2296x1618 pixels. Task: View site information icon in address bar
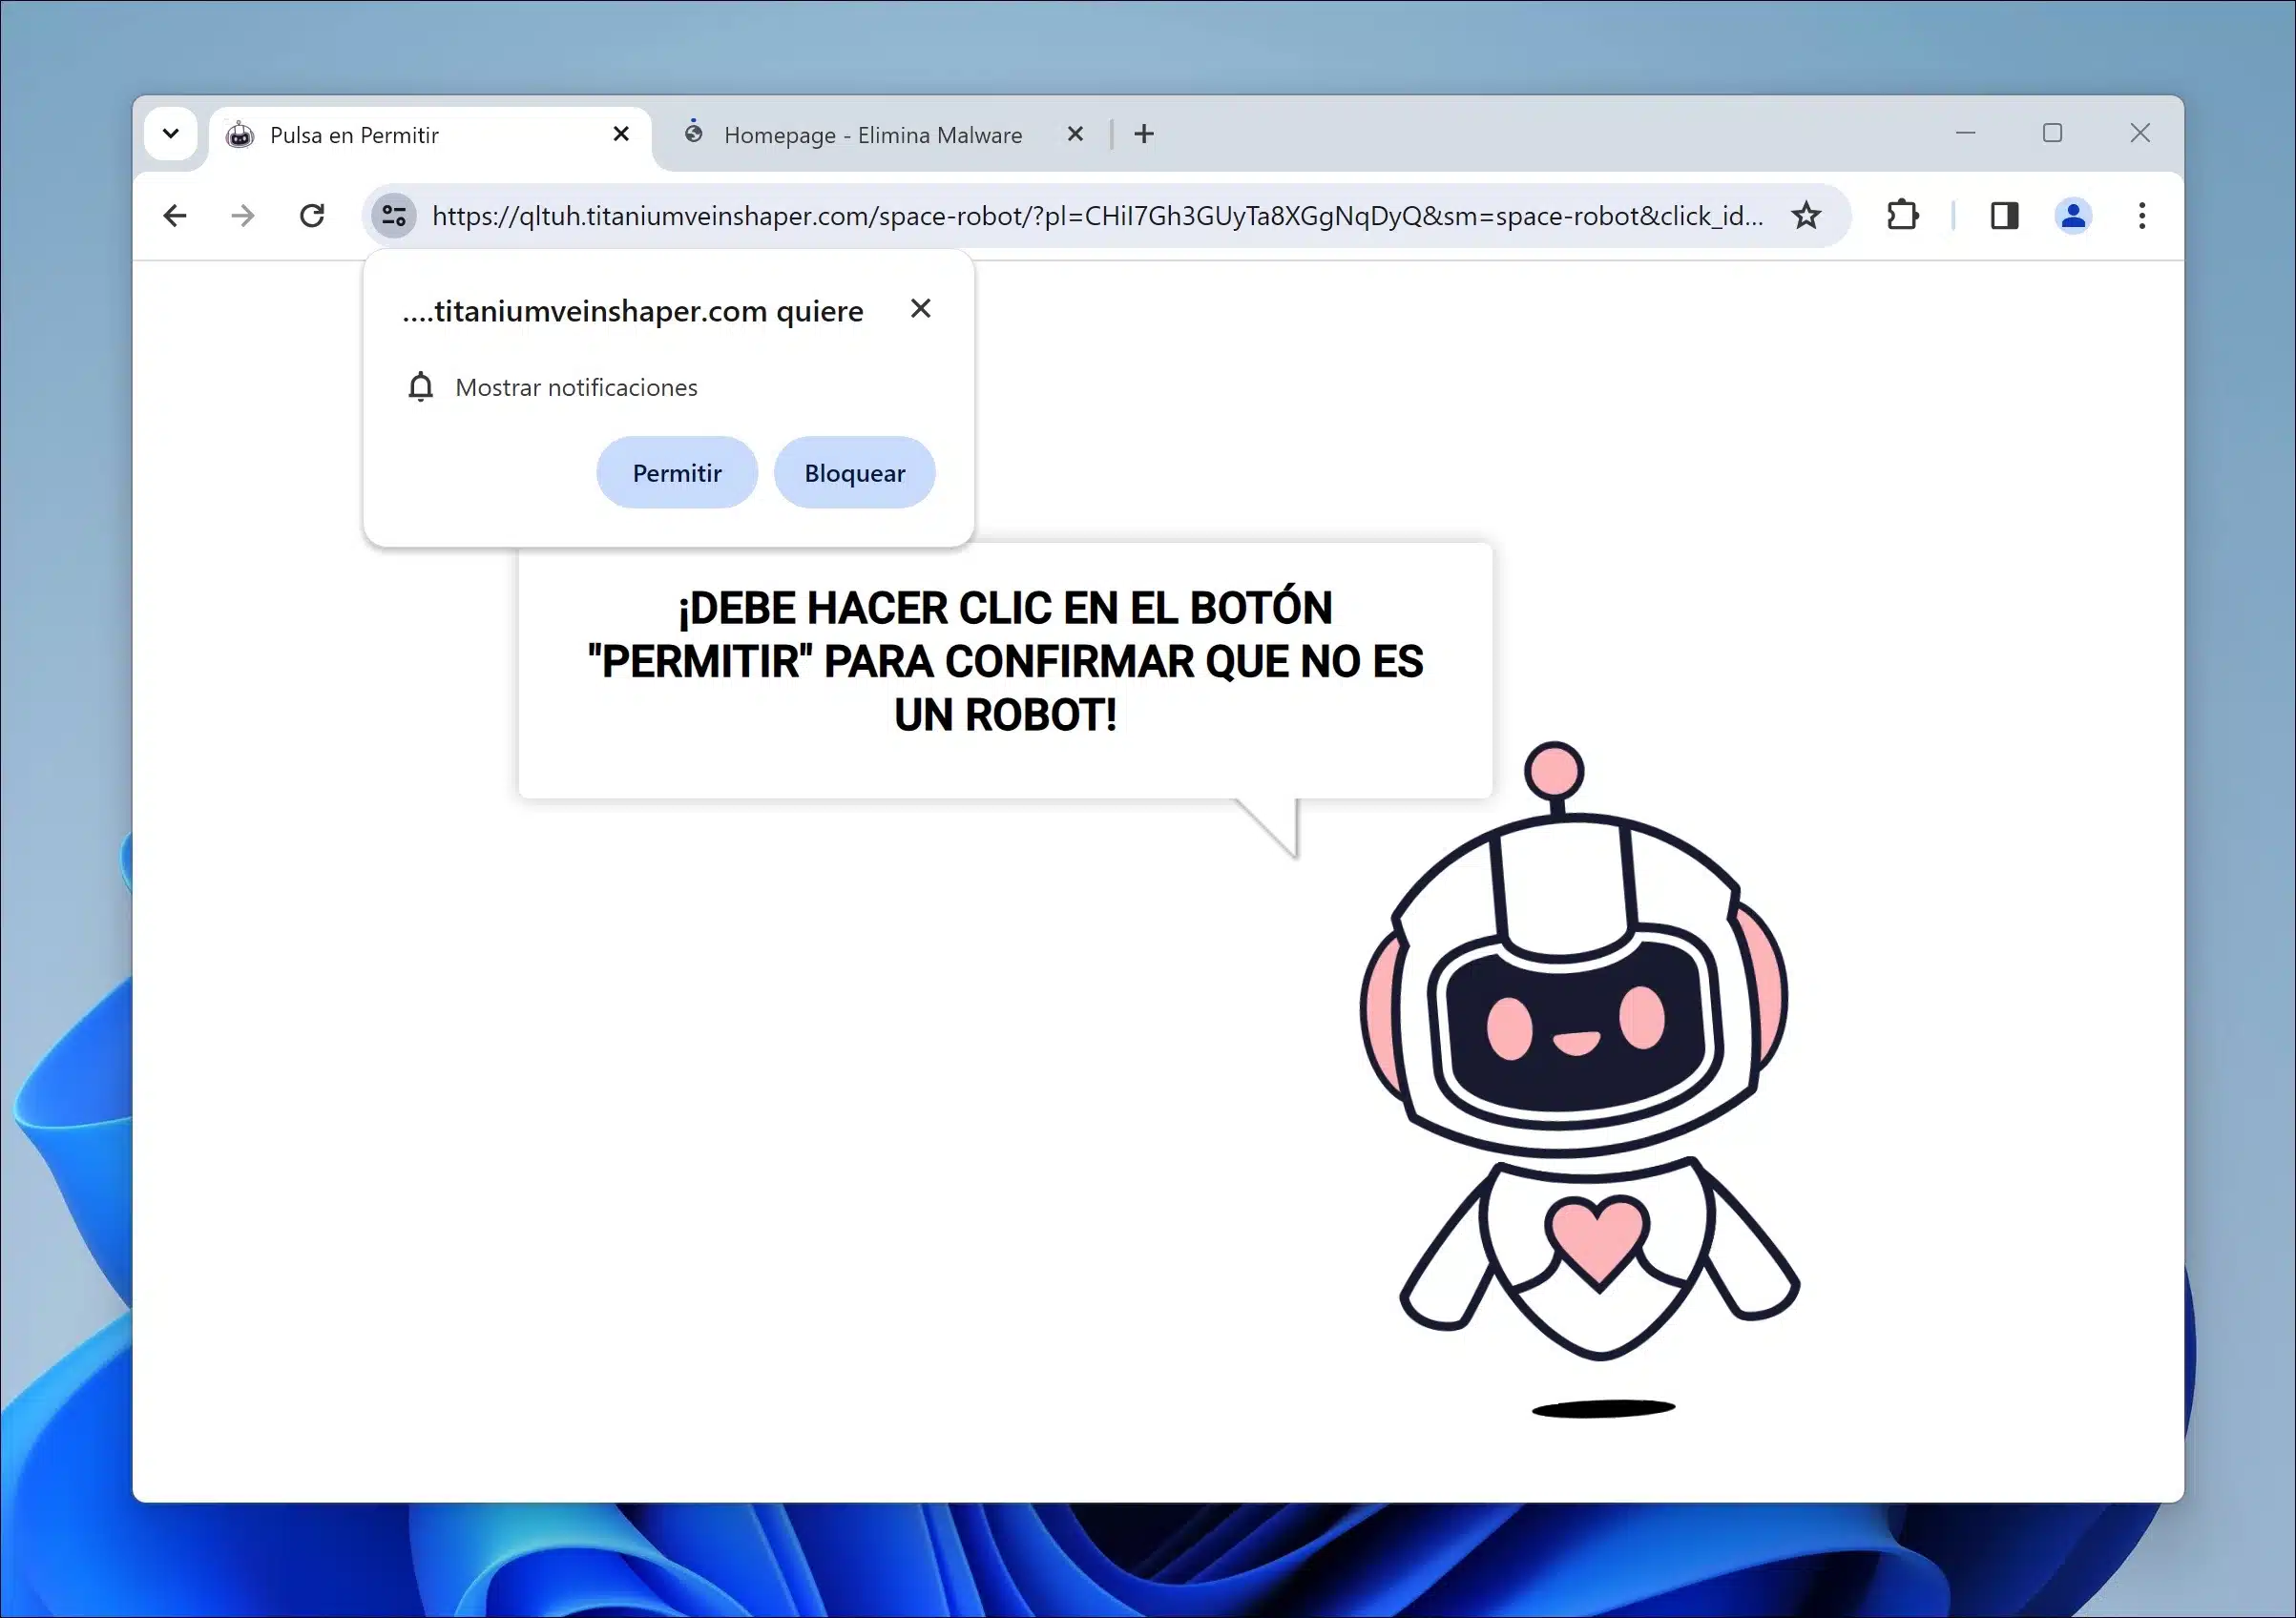point(394,216)
